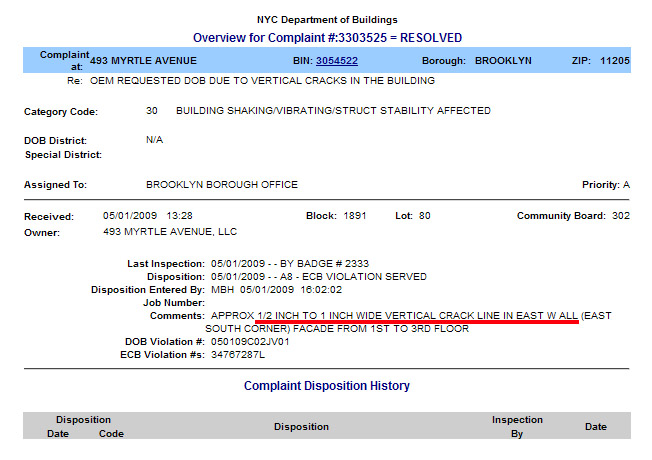Click the Overview for Complaint #3303525 heading

click(x=326, y=37)
